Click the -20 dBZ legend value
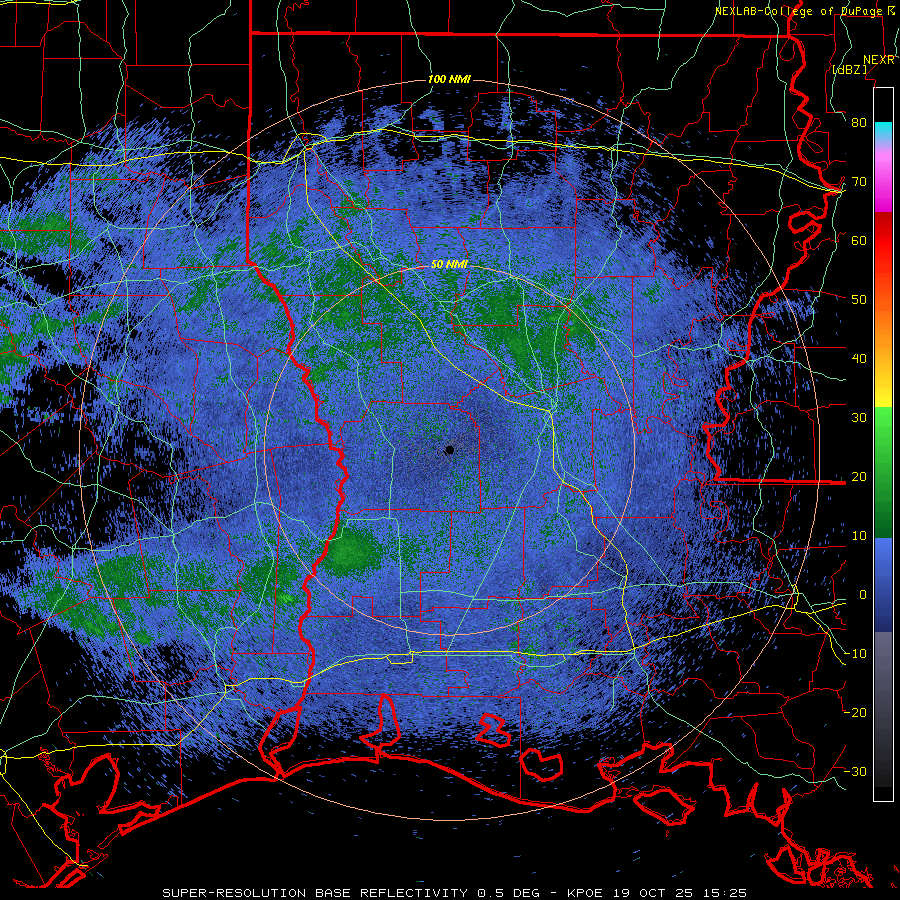The width and height of the screenshot is (900, 900). [855, 713]
